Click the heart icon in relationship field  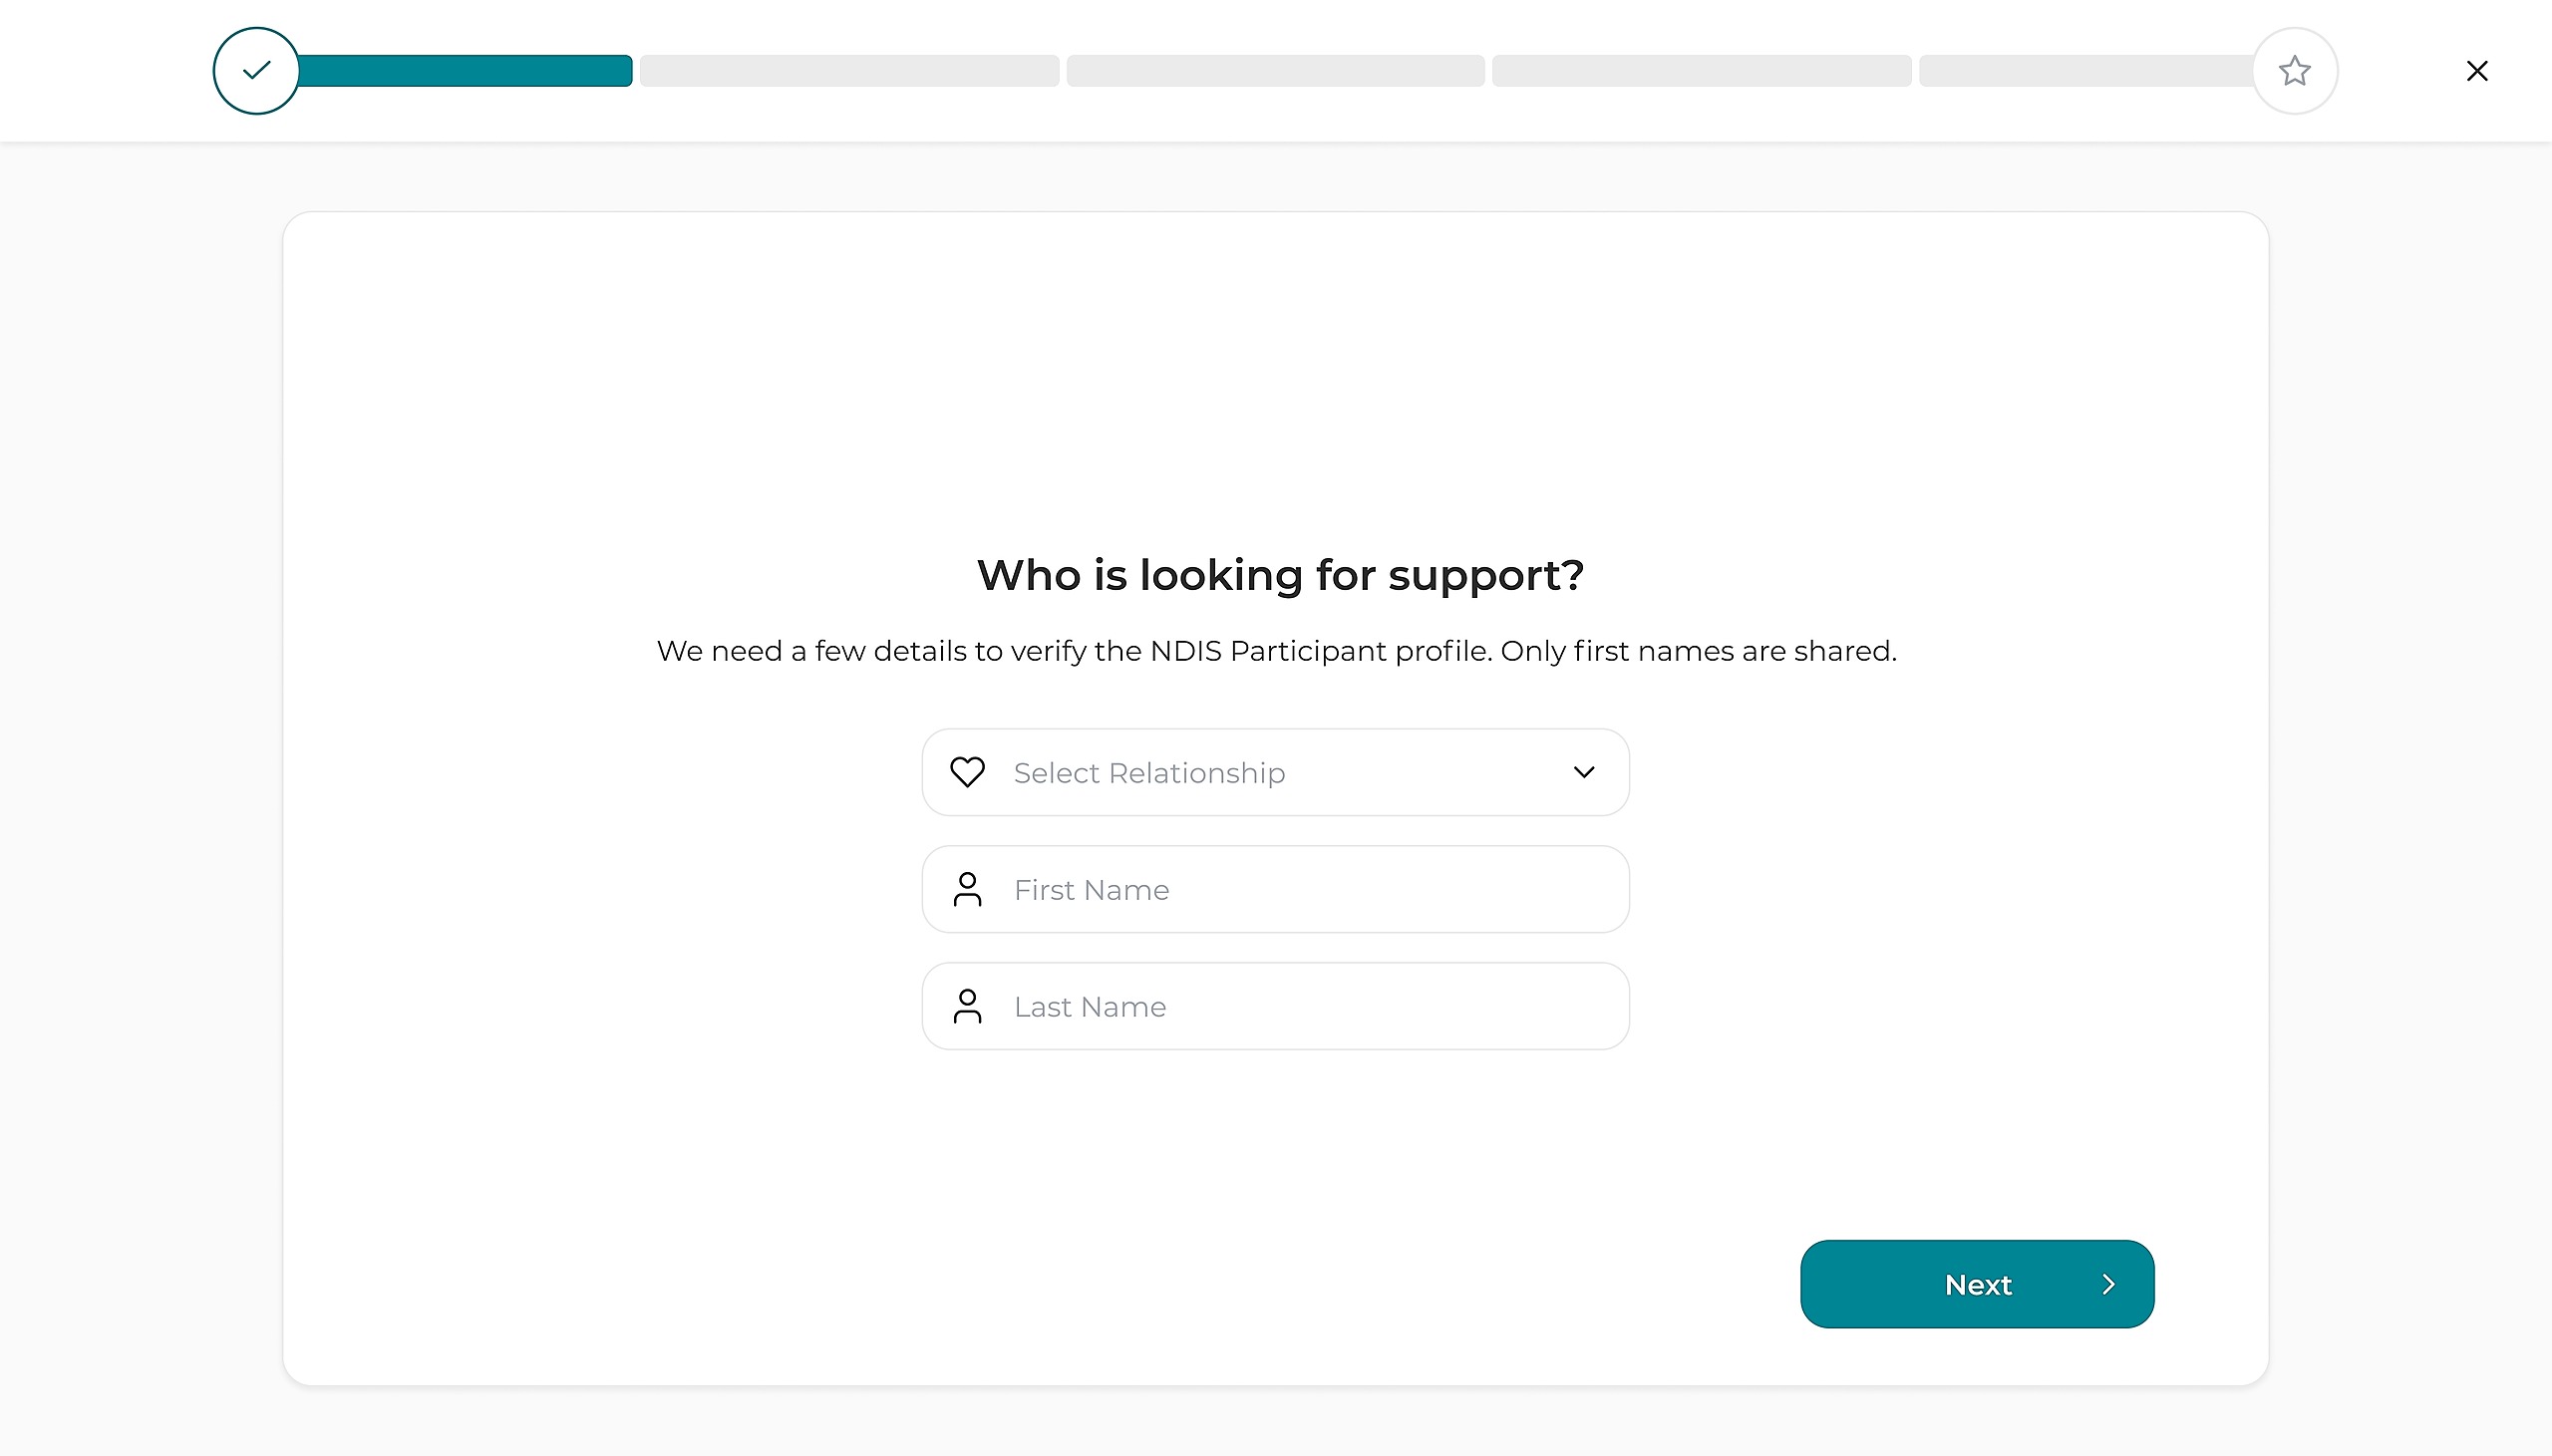967,772
